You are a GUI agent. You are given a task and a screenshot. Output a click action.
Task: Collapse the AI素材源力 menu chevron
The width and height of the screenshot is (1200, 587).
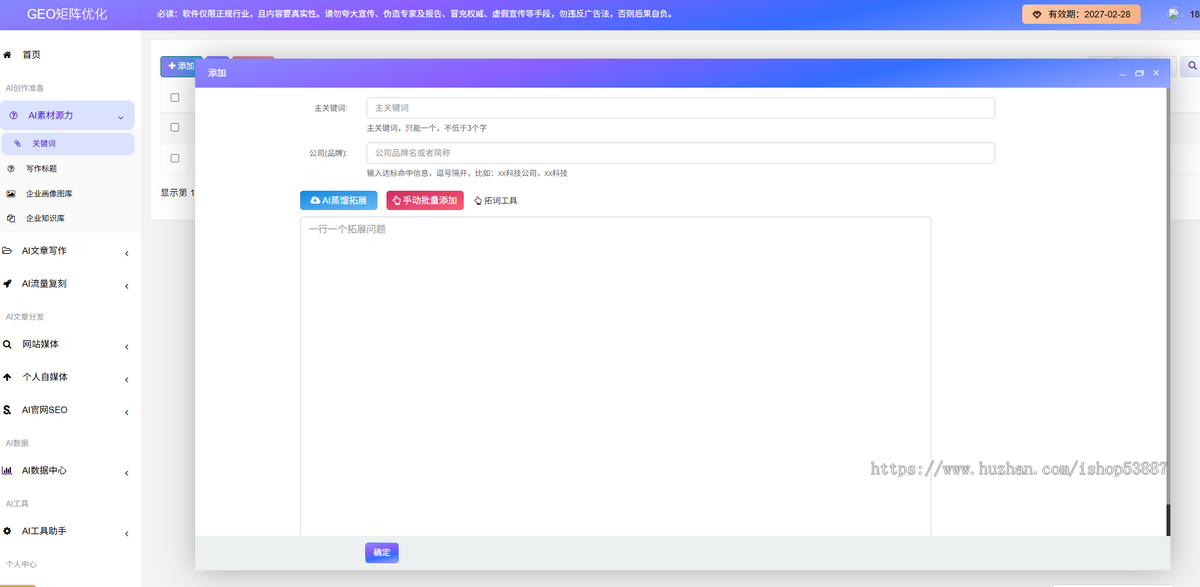[121, 117]
